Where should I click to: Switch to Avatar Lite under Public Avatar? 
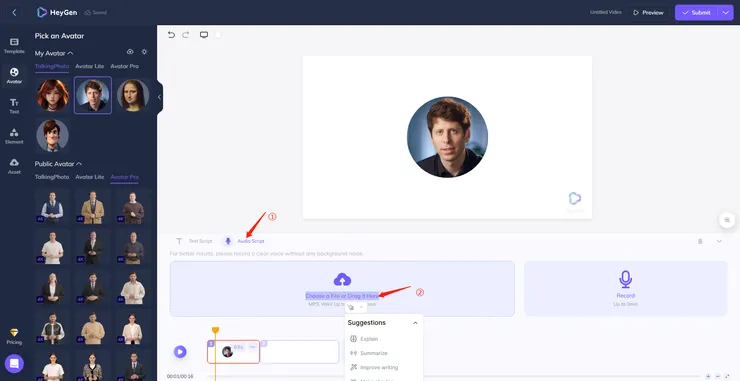(x=90, y=177)
